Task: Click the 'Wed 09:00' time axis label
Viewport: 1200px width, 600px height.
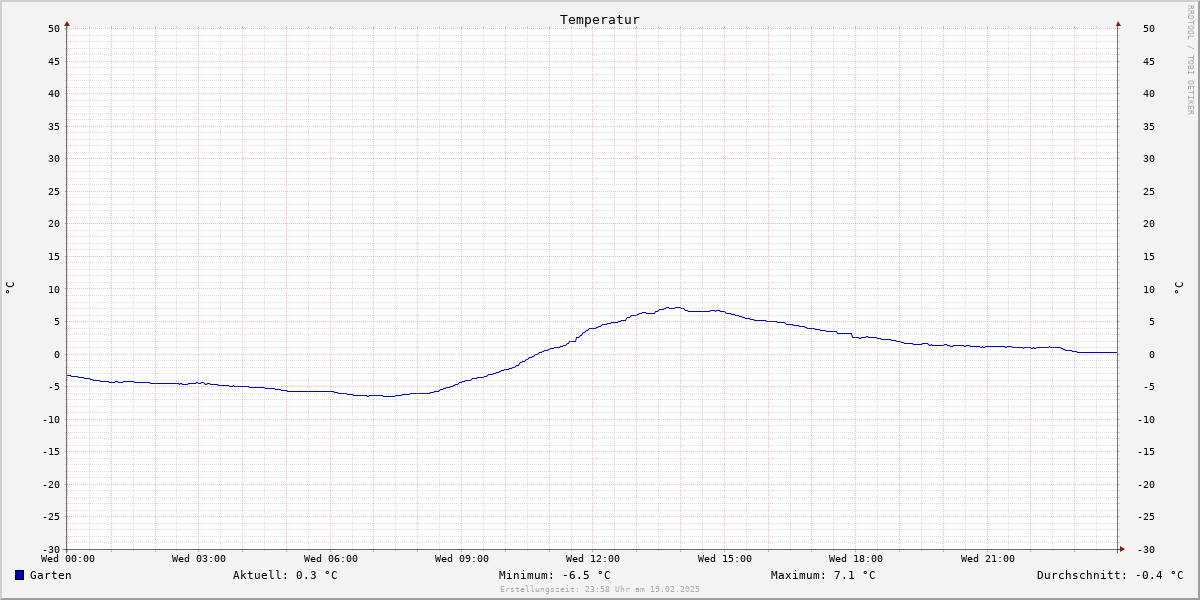Action: point(462,559)
